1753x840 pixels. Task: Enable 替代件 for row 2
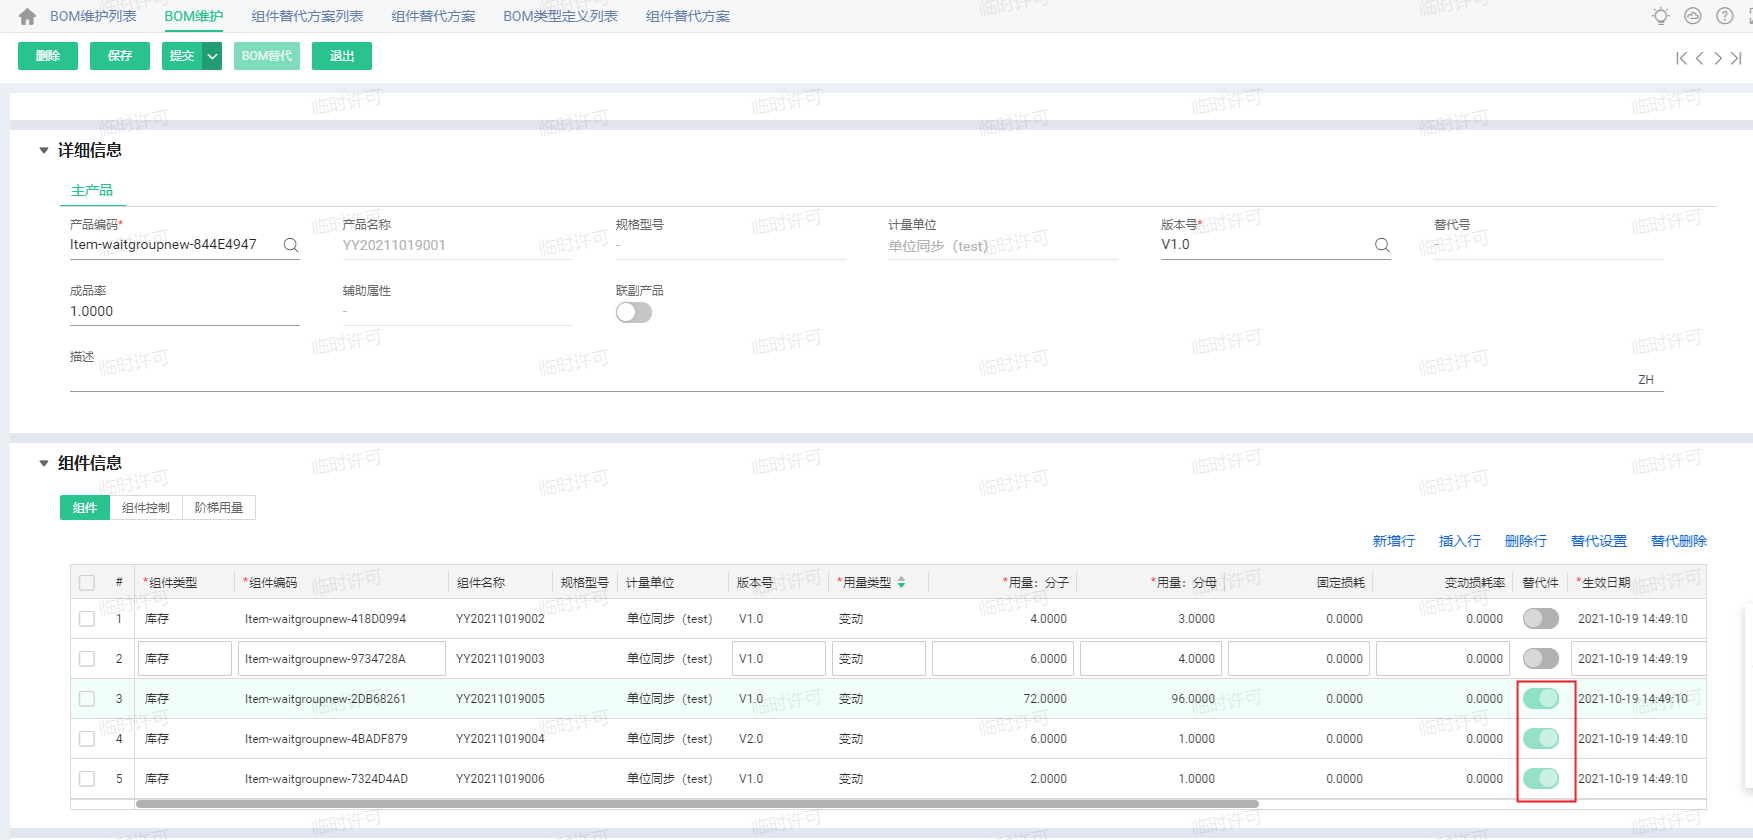[x=1541, y=658]
